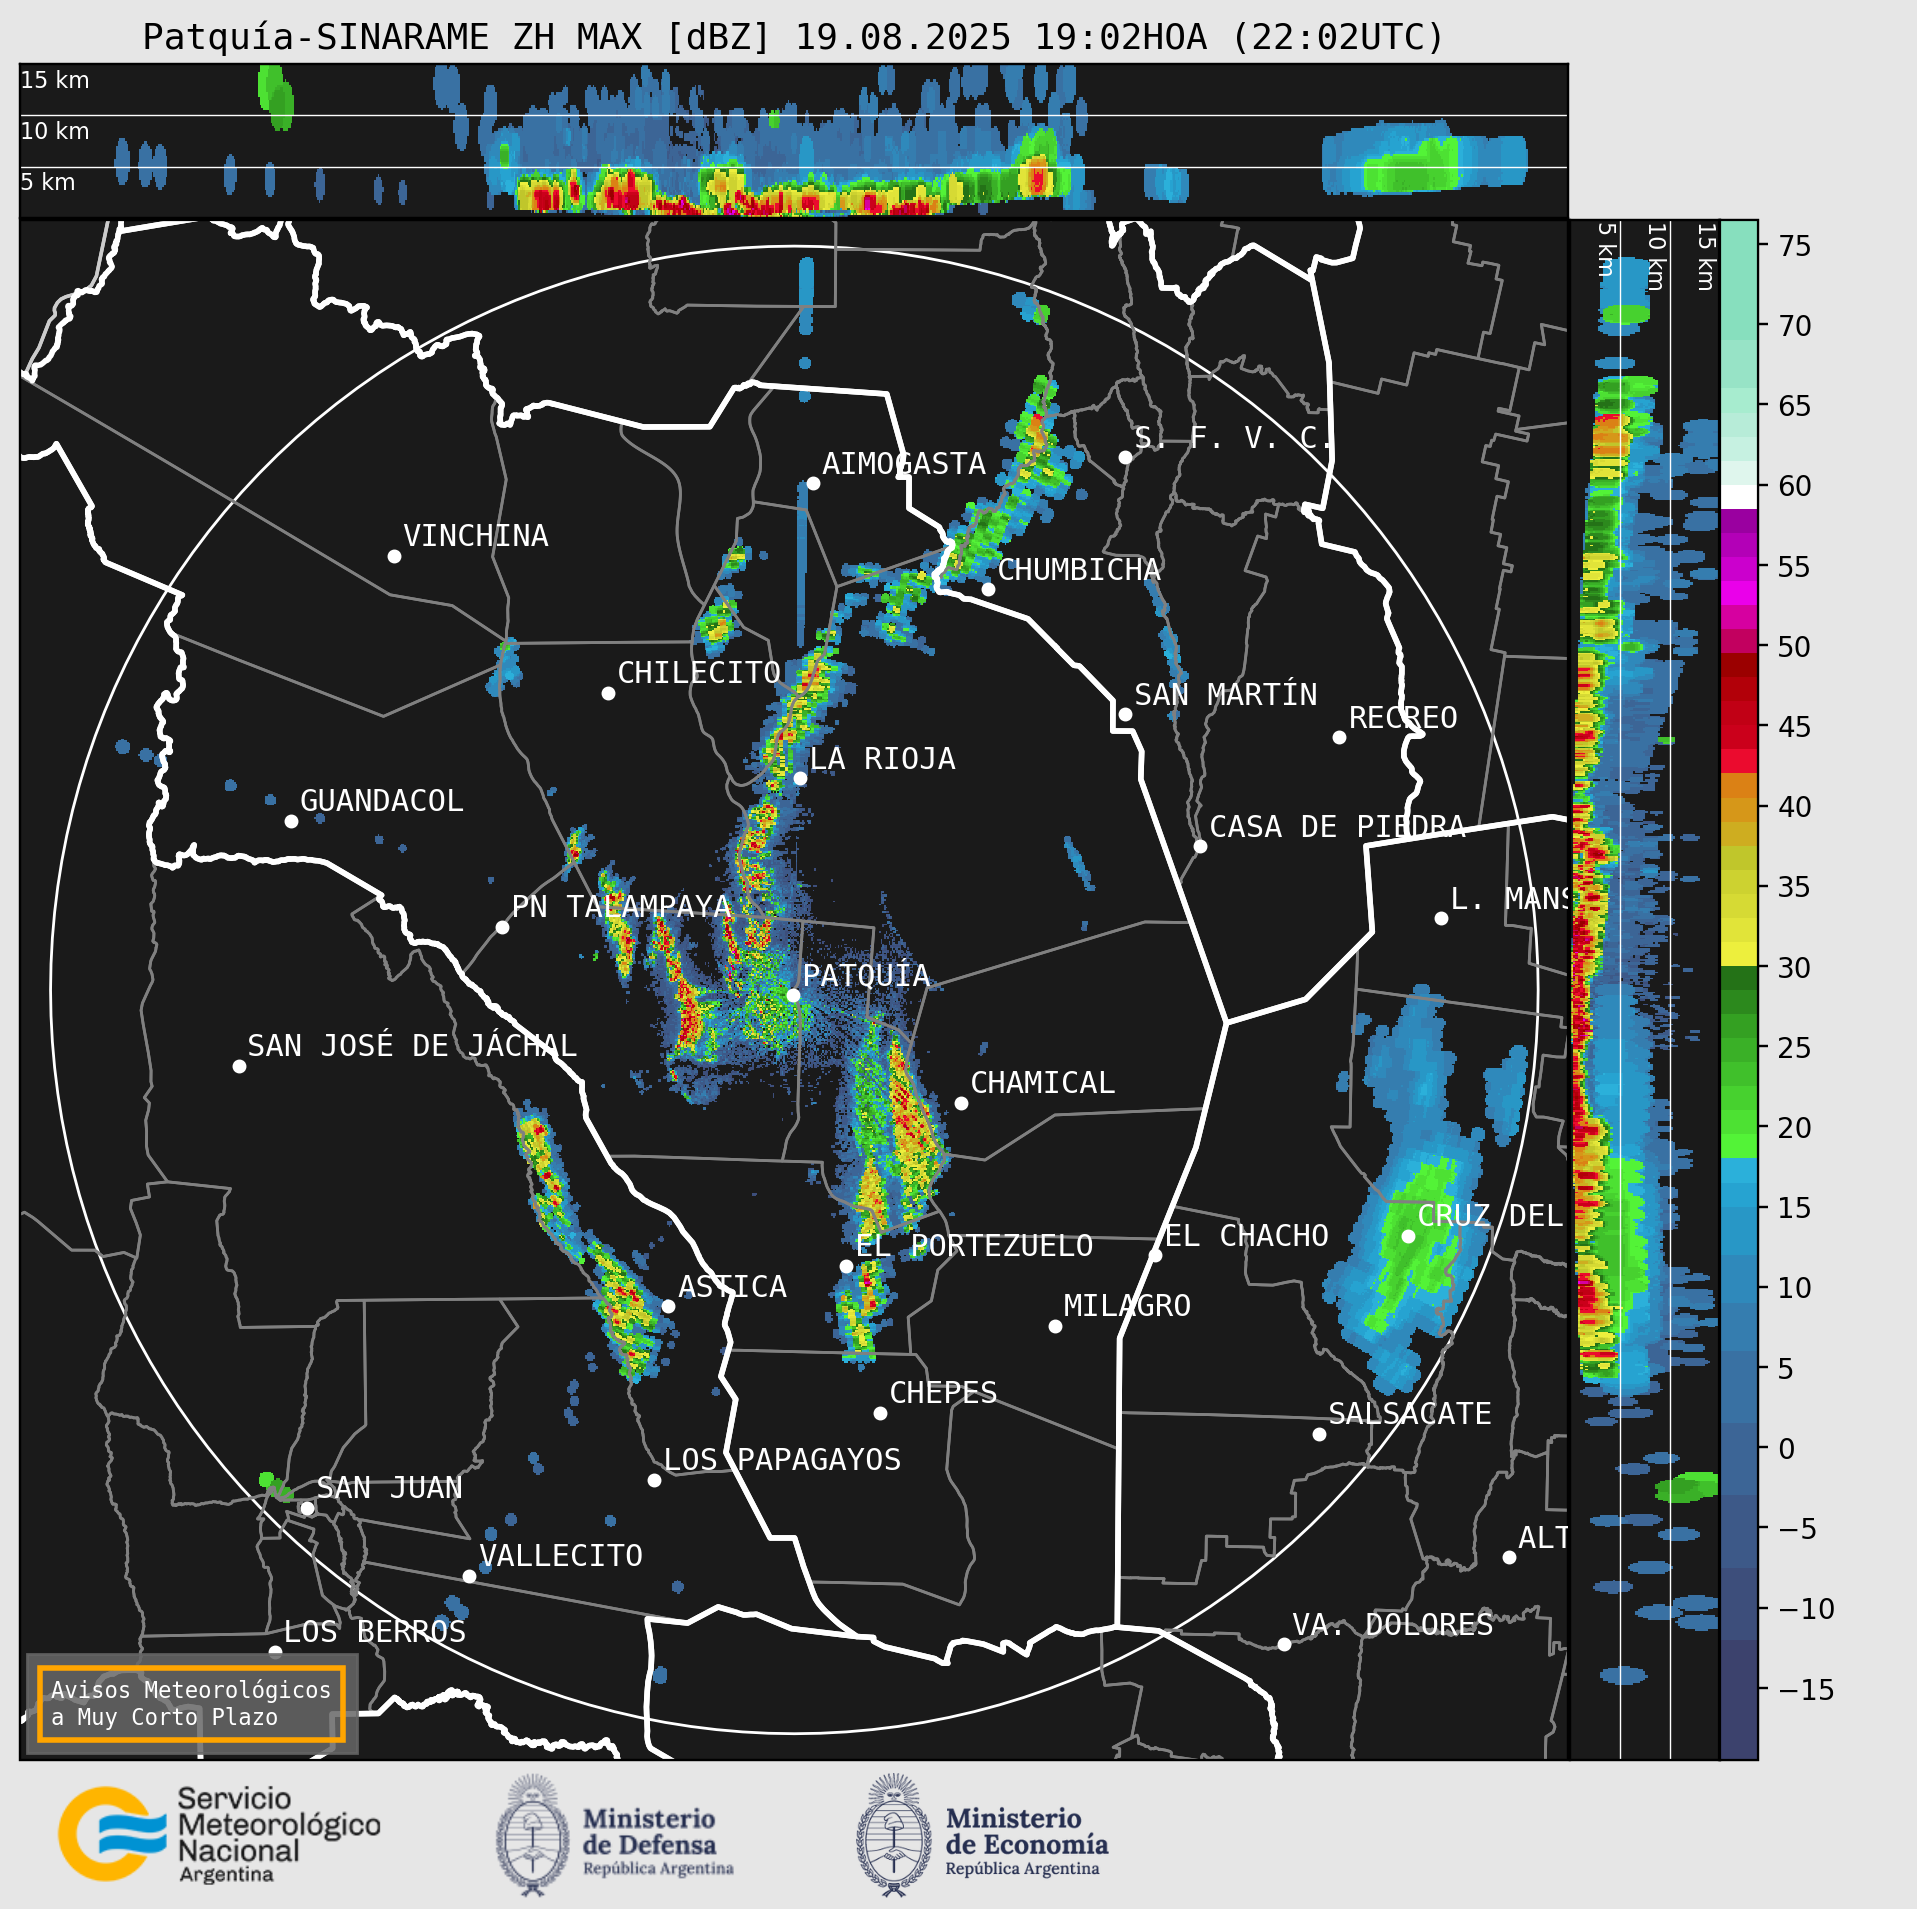Click the white dot marking Vinchina

point(394,556)
